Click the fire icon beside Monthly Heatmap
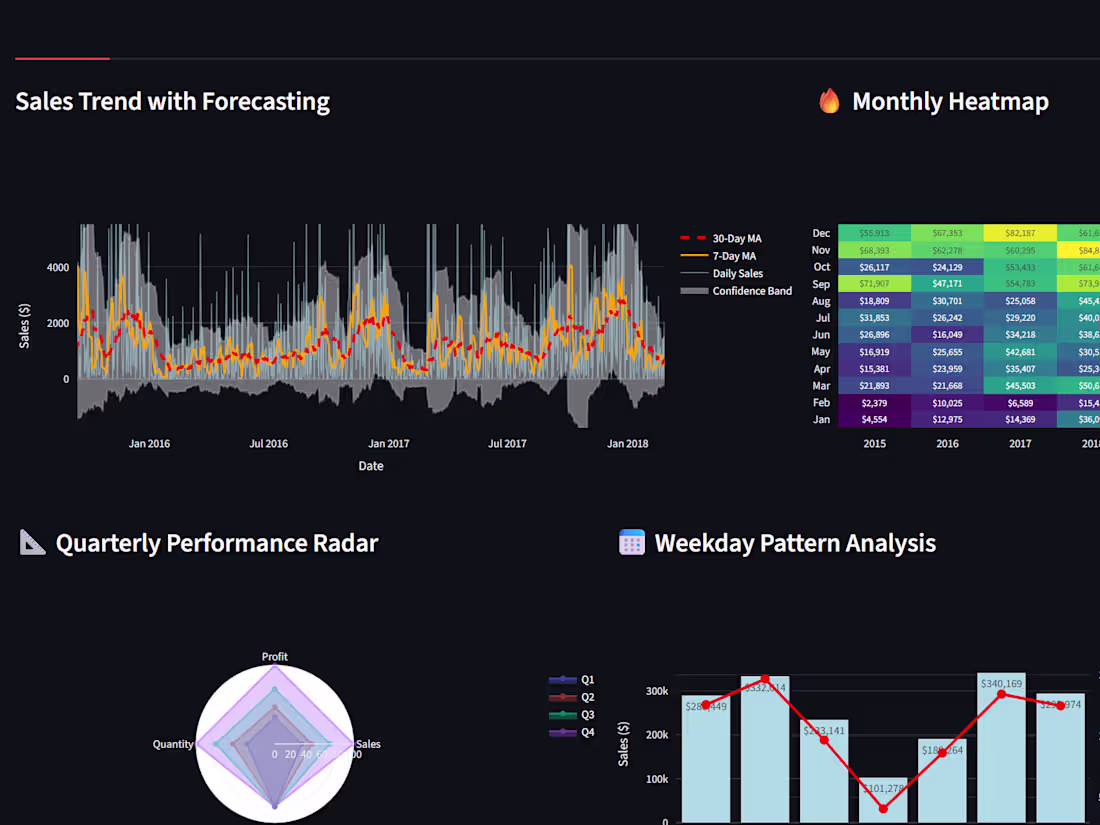1100x825 pixels. [830, 100]
